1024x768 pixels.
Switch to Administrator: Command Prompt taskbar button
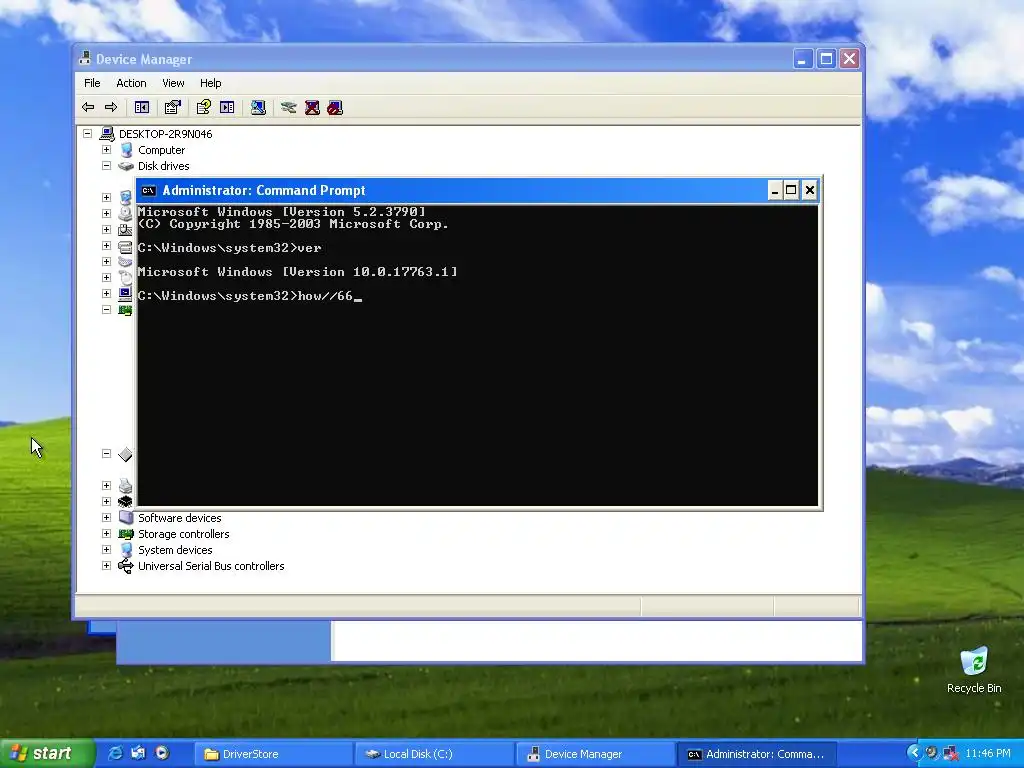[756, 754]
